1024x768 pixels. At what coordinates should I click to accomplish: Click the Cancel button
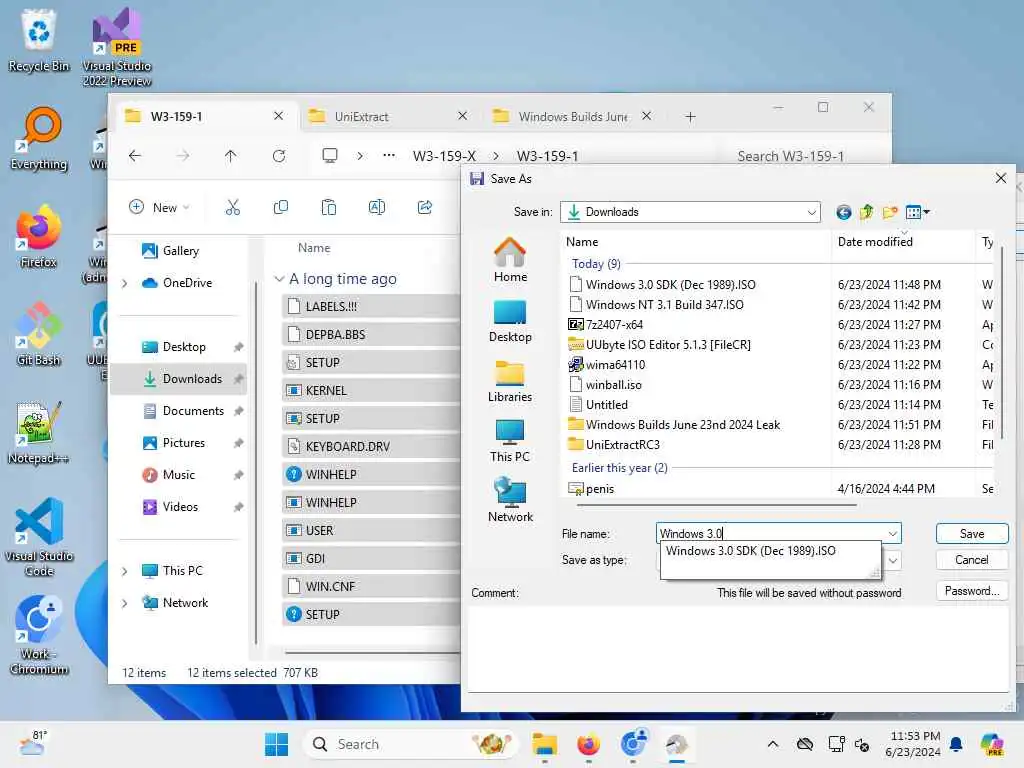972,560
